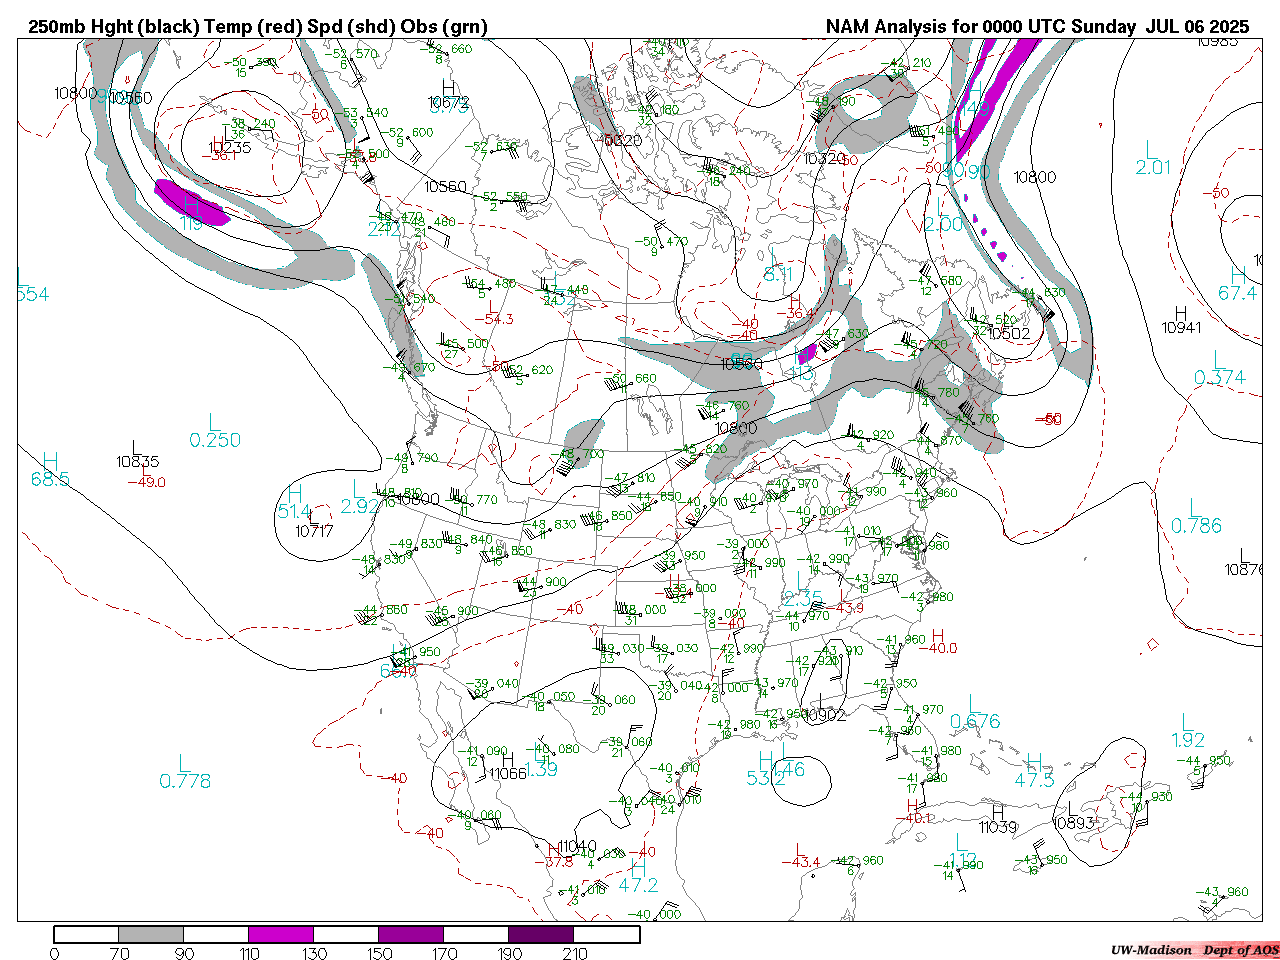Click the gray 70–90 speed legend swatch
Image resolution: width=1280 pixels, height=960 pixels.
tap(151, 935)
